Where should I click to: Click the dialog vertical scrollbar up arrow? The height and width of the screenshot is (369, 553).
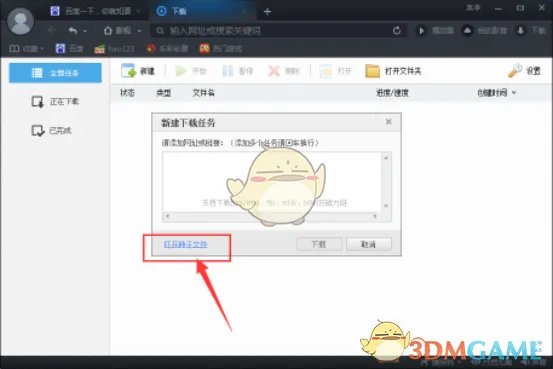[x=386, y=158]
